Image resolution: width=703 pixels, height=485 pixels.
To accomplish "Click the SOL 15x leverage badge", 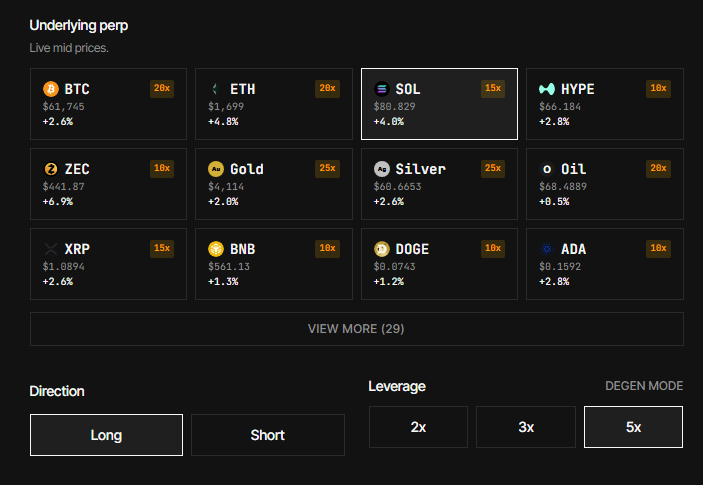I will tap(493, 88).
